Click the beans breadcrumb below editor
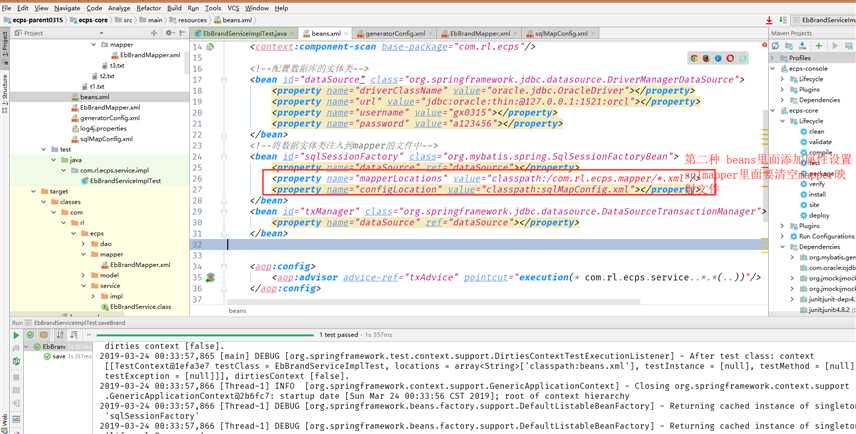Image resolution: width=856 pixels, height=434 pixels. click(237, 311)
